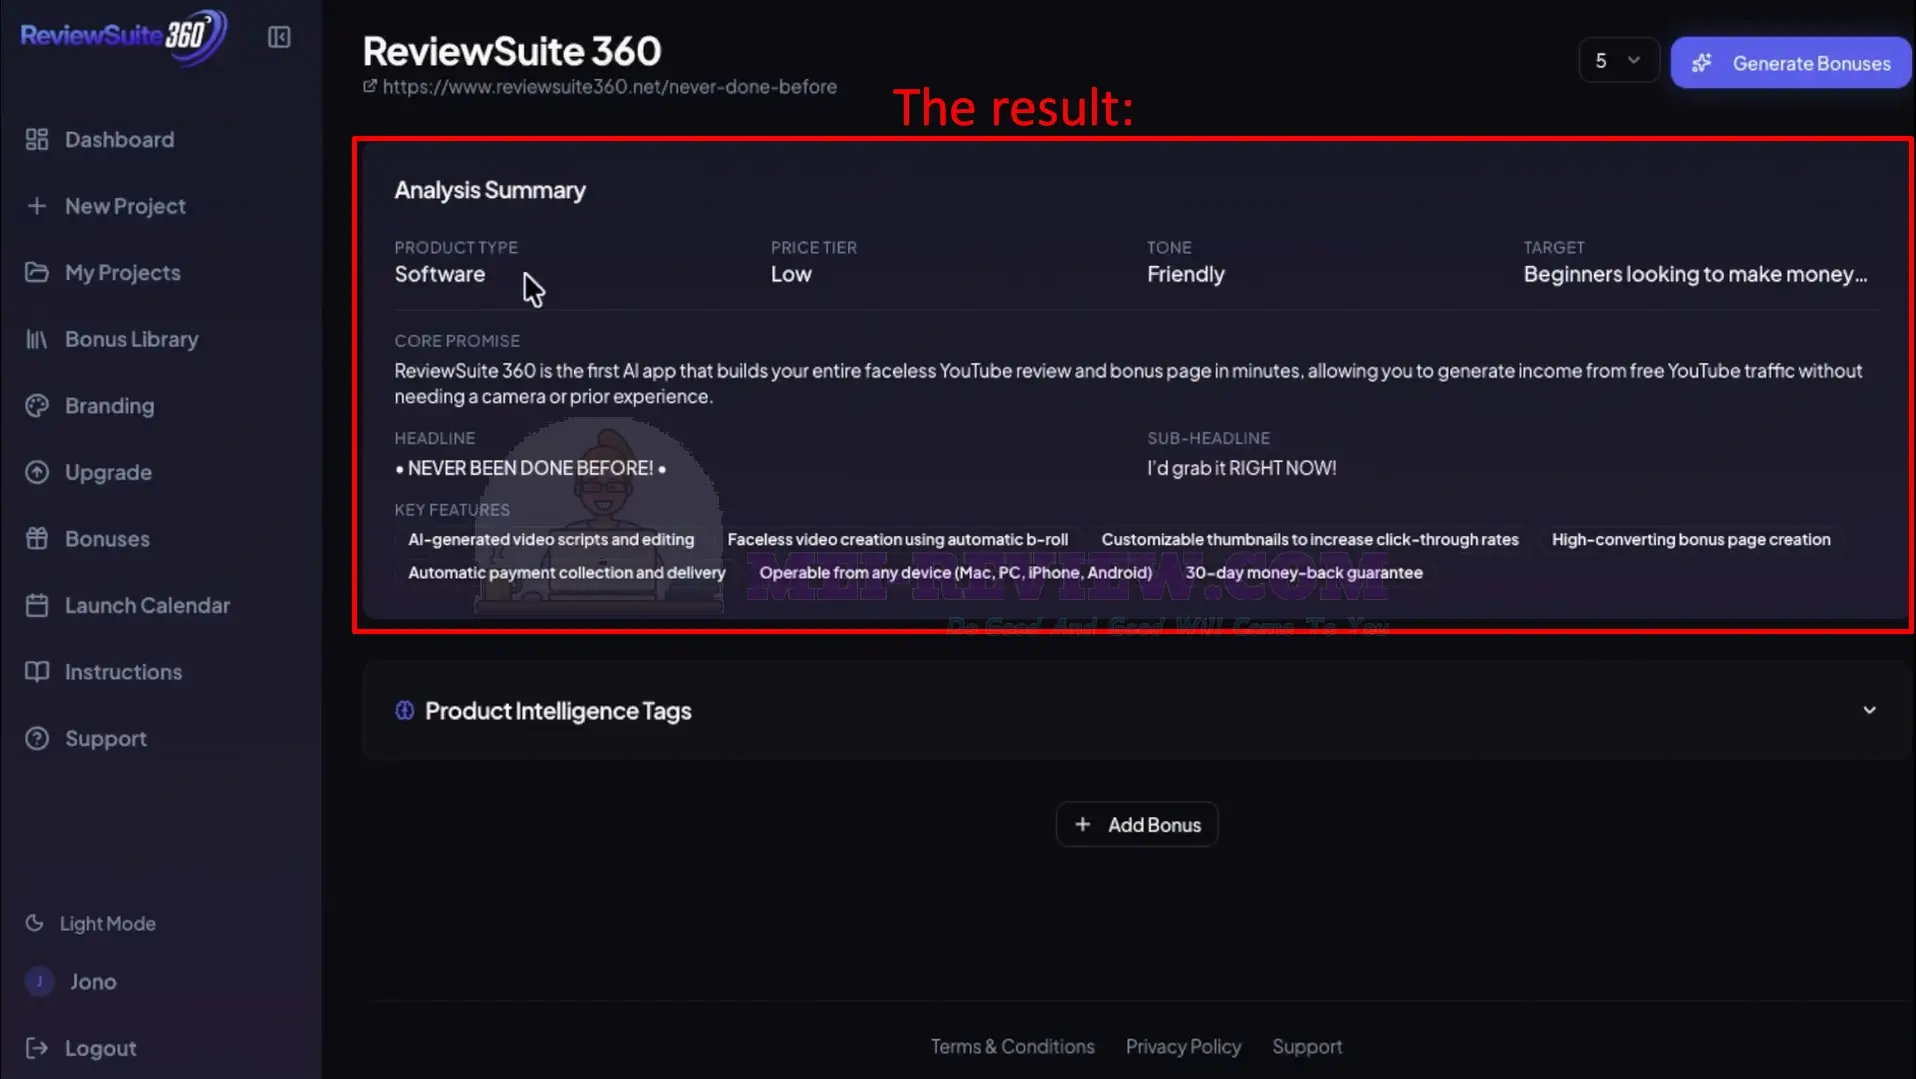Image resolution: width=1916 pixels, height=1079 pixels.
Task: Open the reviewsuite360.net never-done-before link
Action: [x=609, y=86]
